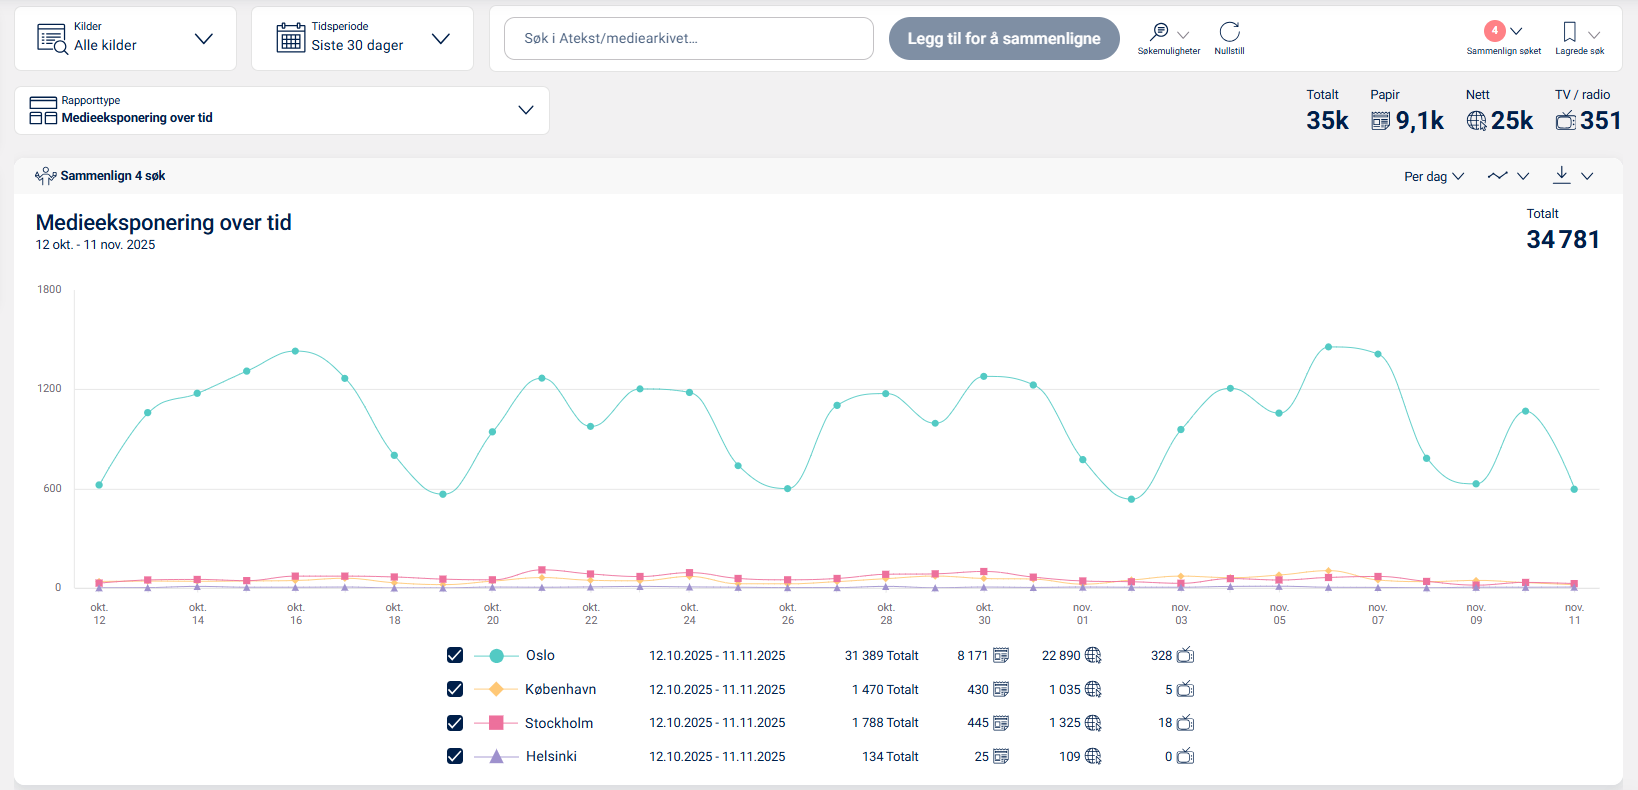Click the Atekst/mediearkivet search field
The image size is (1638, 790).
(x=688, y=39)
